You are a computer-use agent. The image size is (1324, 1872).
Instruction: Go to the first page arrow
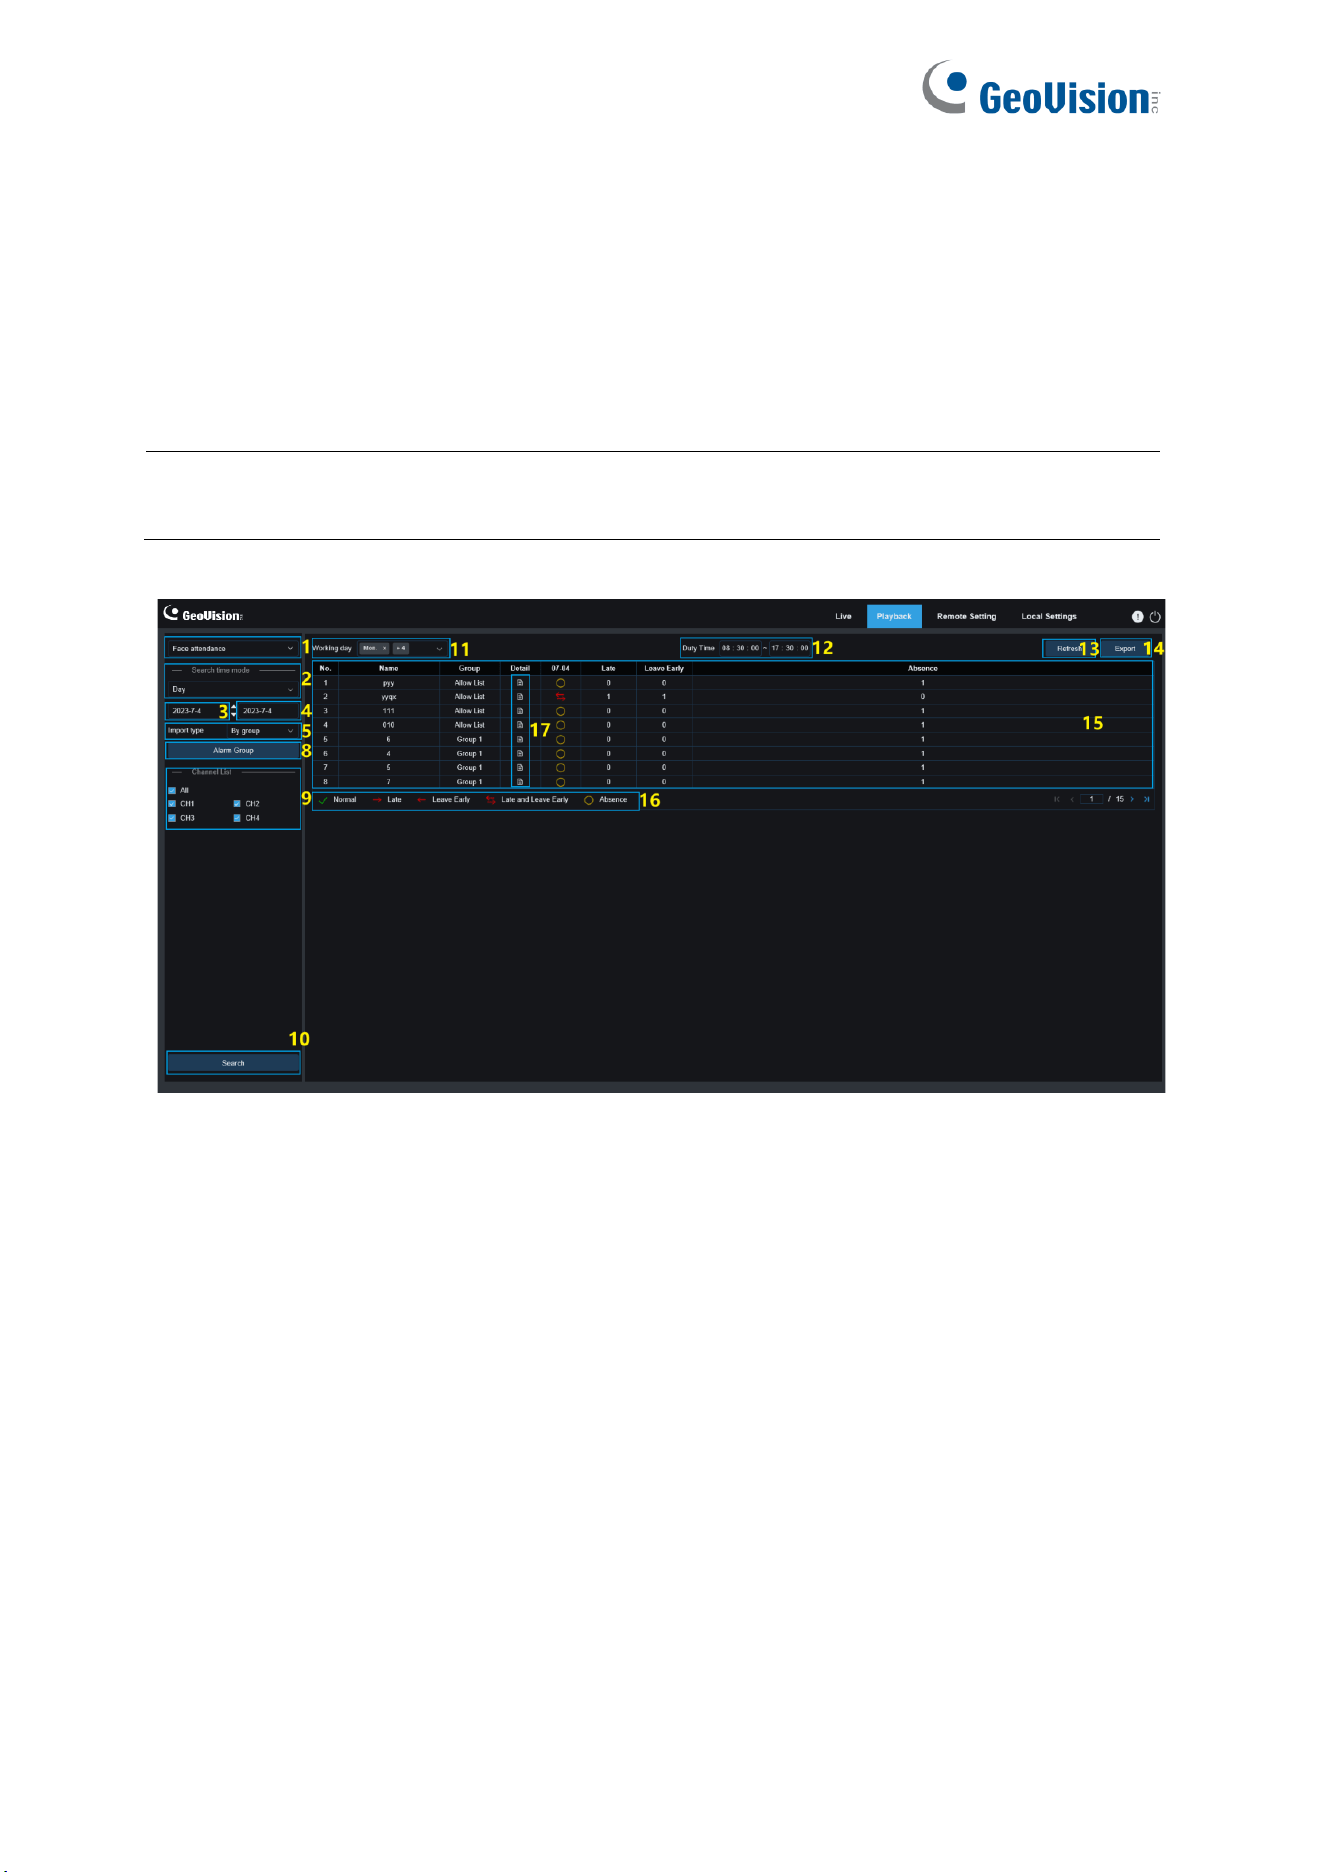[x=1057, y=799]
